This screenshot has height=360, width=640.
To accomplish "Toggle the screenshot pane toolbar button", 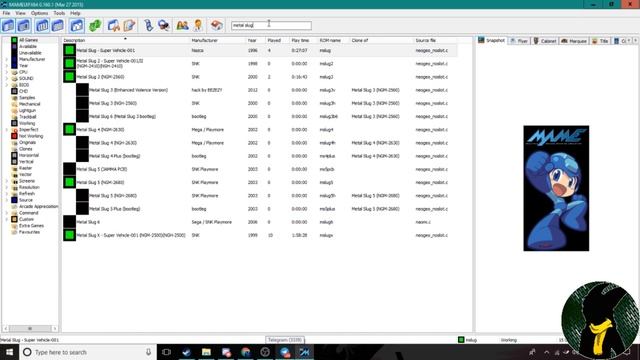I will pyautogui.click(x=24, y=25).
